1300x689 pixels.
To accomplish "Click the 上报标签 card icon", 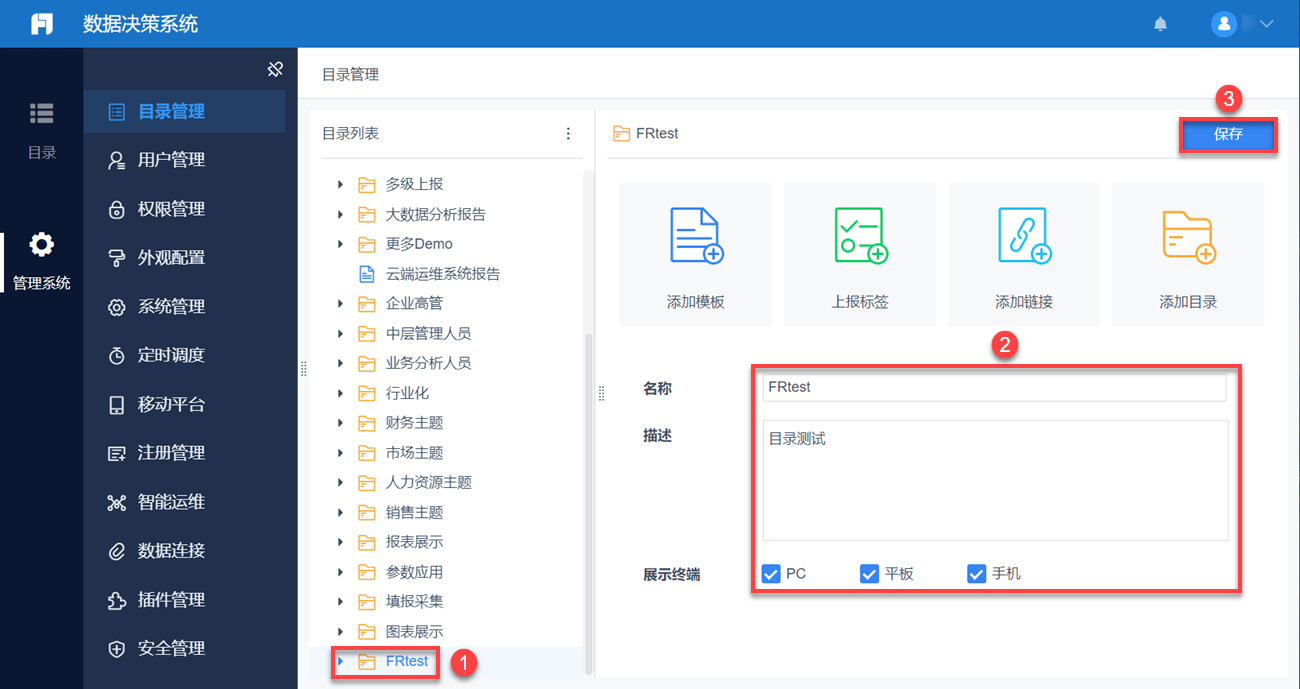I will pyautogui.click(x=860, y=236).
